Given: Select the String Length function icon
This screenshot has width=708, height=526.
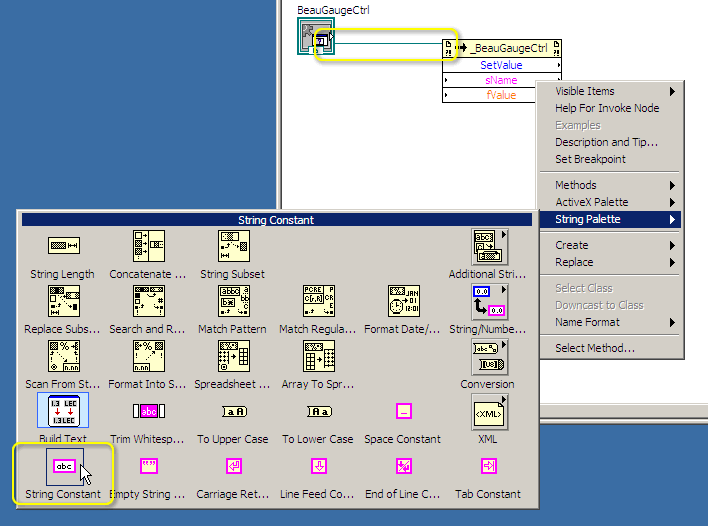Looking at the screenshot, I should 64,246.
